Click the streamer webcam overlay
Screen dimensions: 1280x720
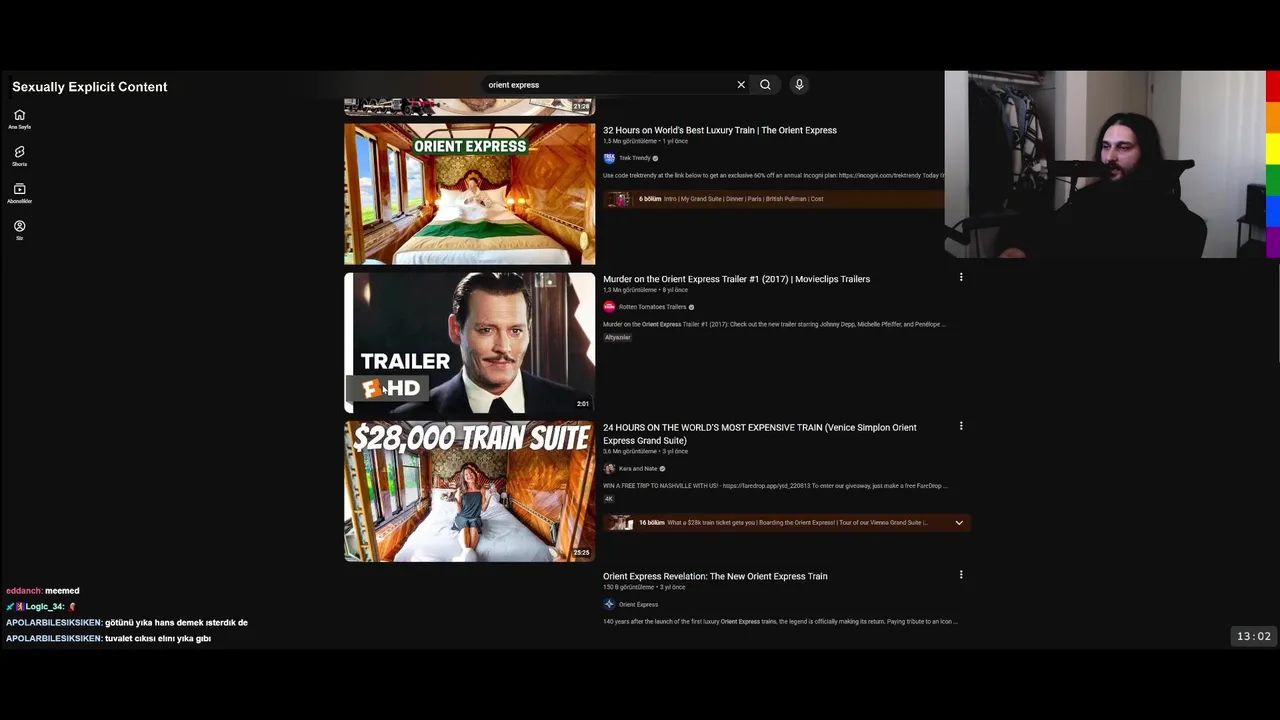(1105, 165)
